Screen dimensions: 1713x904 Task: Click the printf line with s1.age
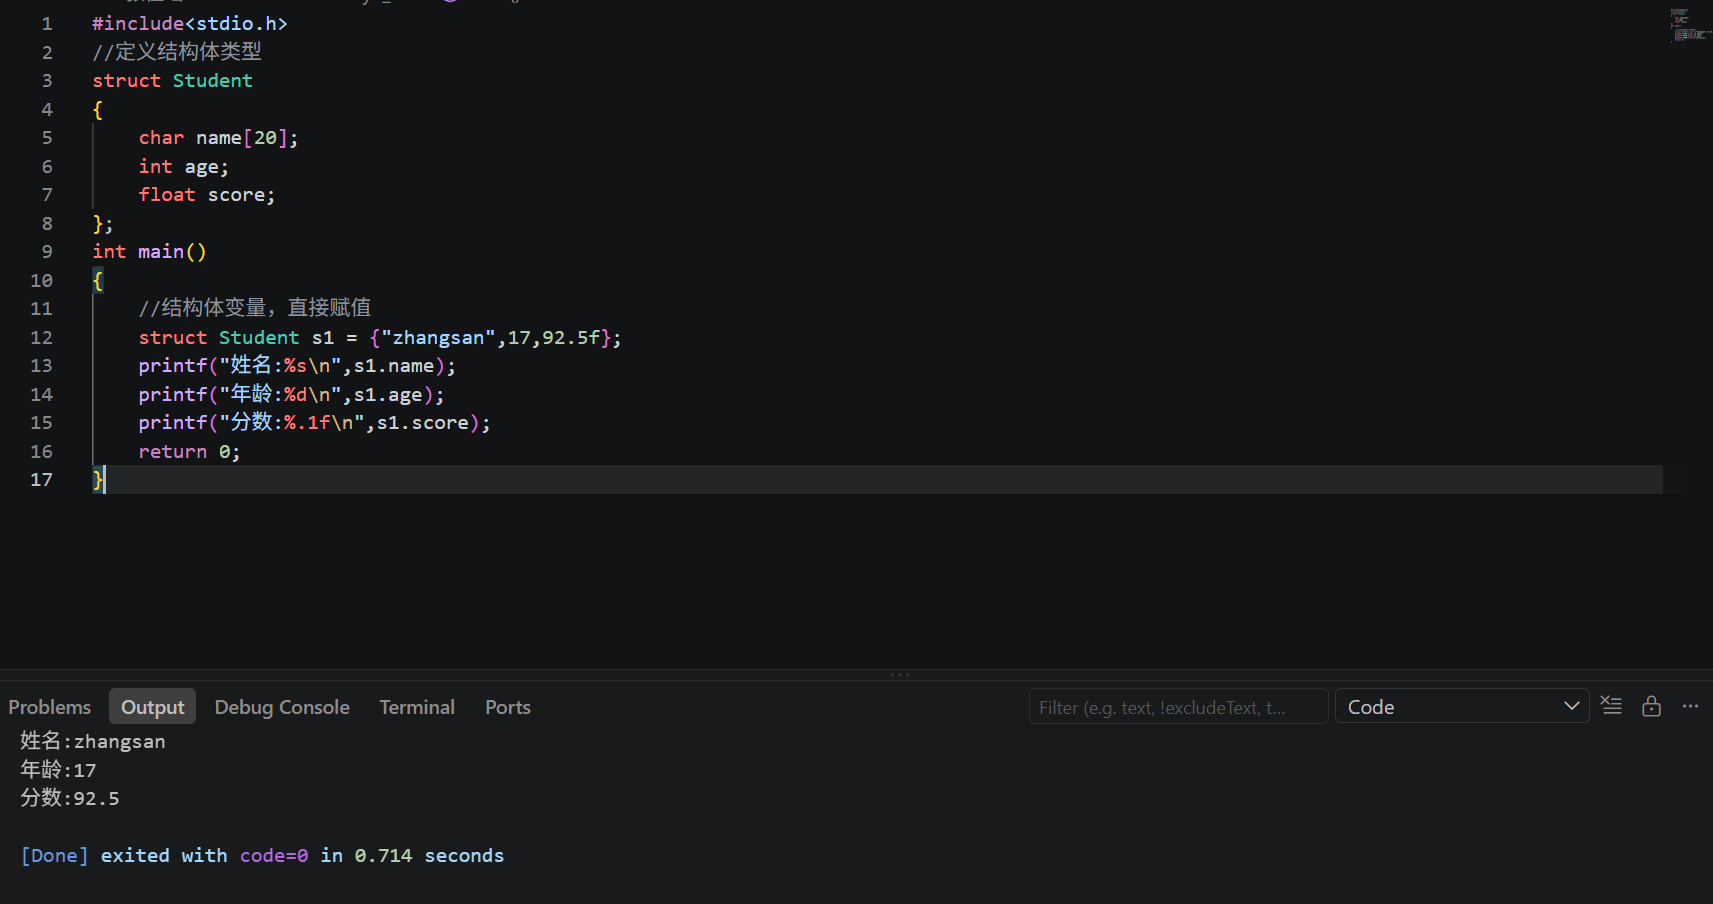291,394
